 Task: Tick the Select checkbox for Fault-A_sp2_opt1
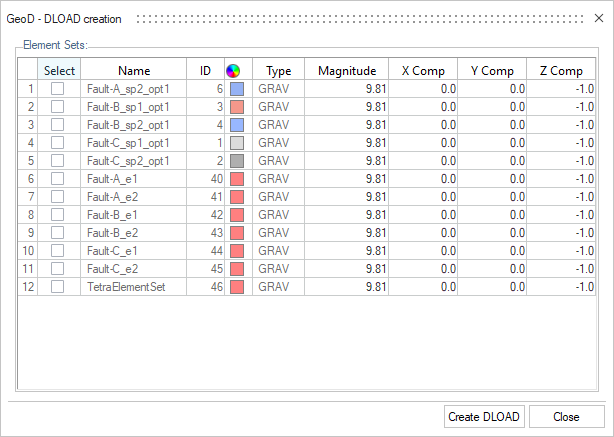click(x=58, y=89)
